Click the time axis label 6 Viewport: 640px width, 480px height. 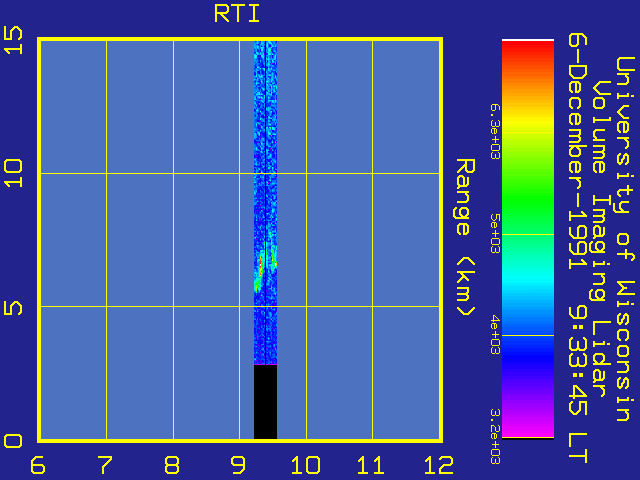tap(38, 465)
